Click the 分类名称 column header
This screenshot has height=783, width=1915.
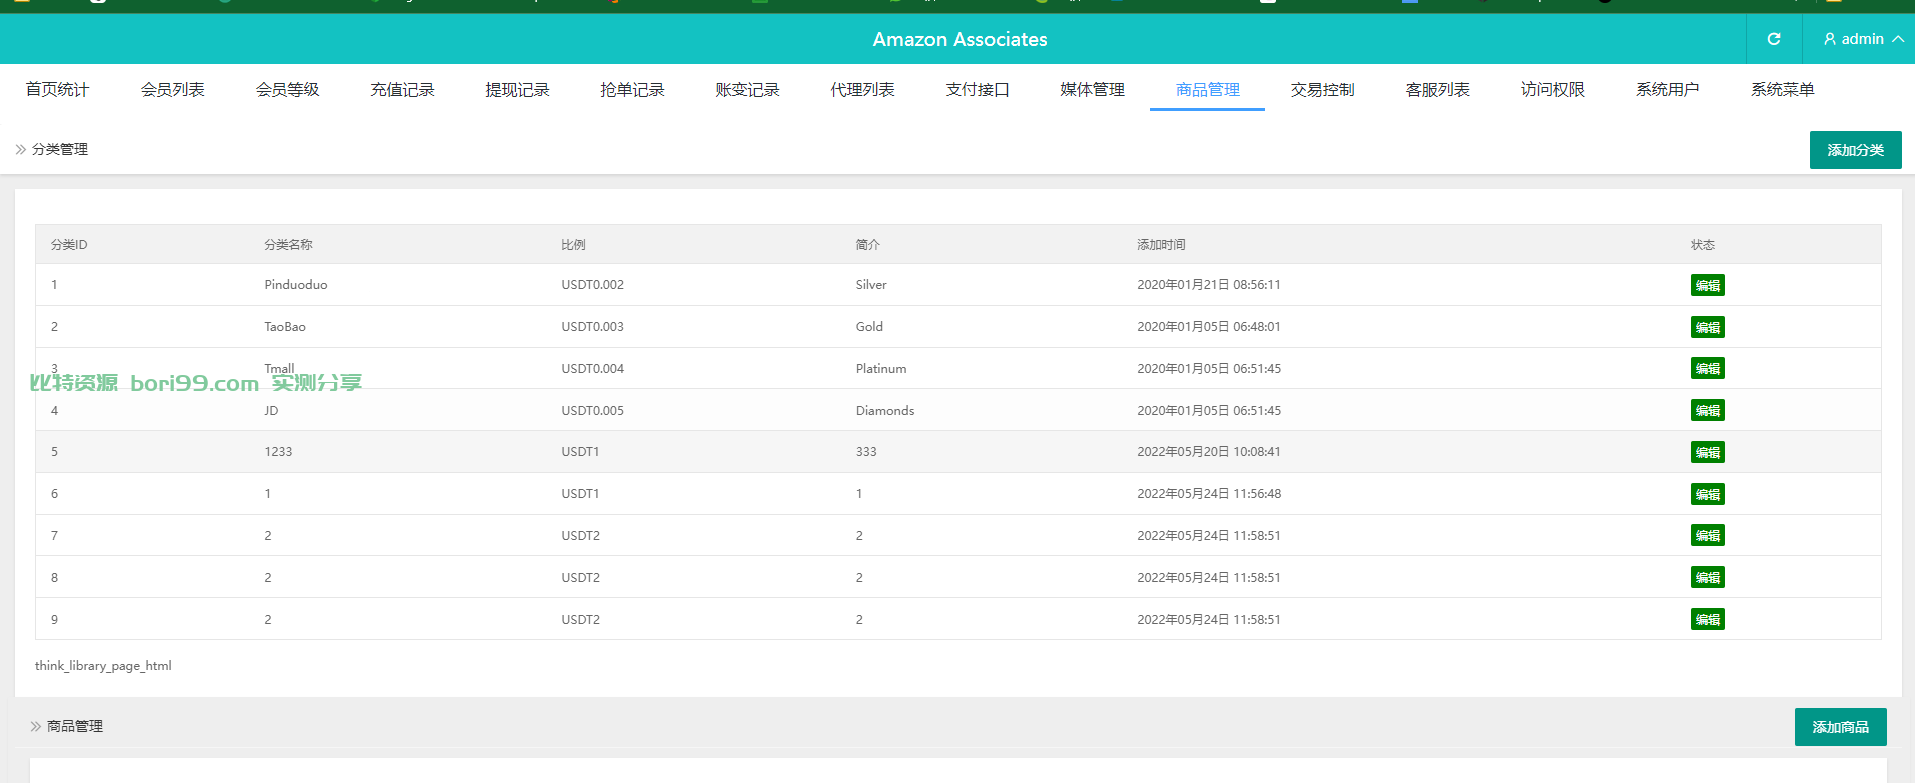(288, 244)
